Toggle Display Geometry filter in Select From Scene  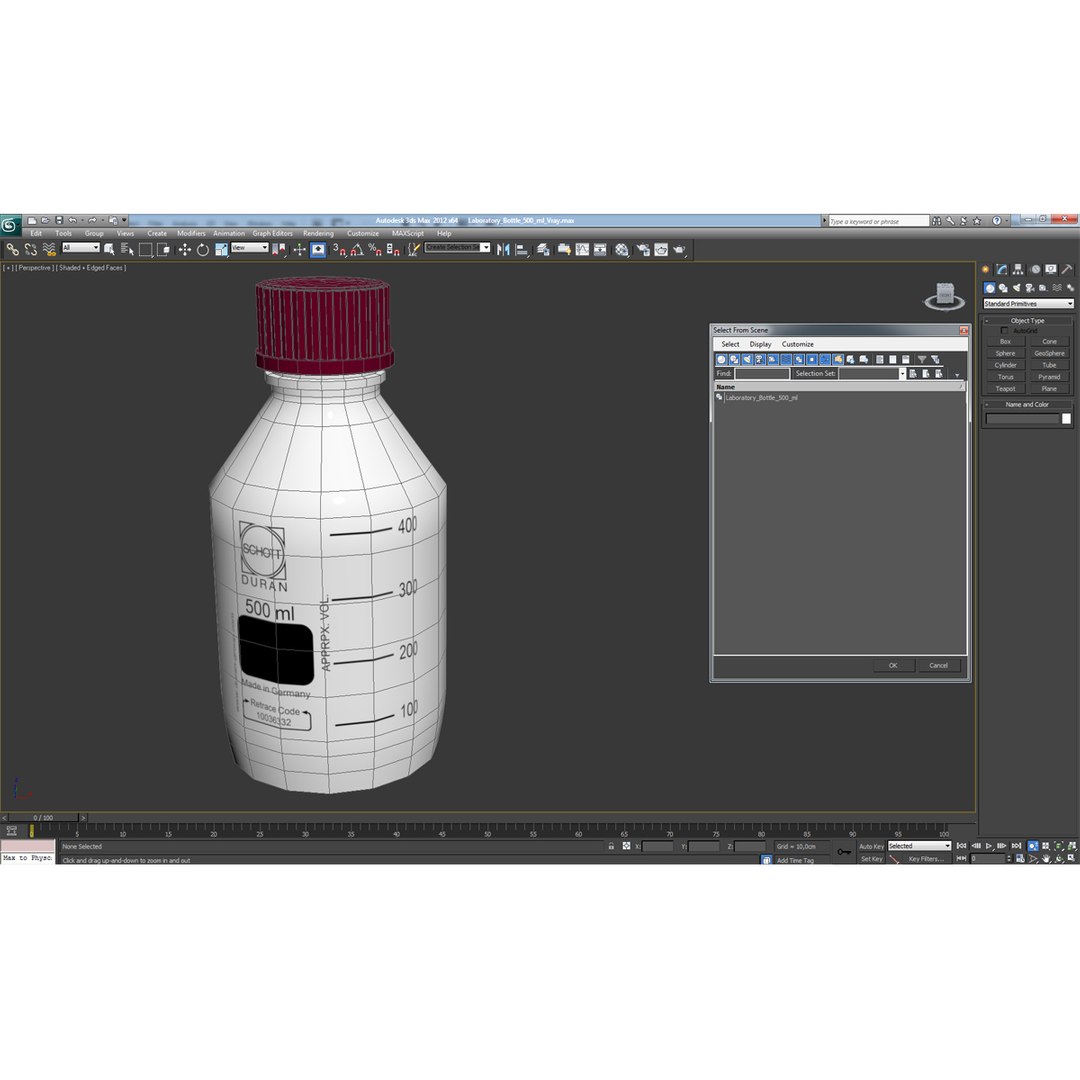click(x=721, y=360)
